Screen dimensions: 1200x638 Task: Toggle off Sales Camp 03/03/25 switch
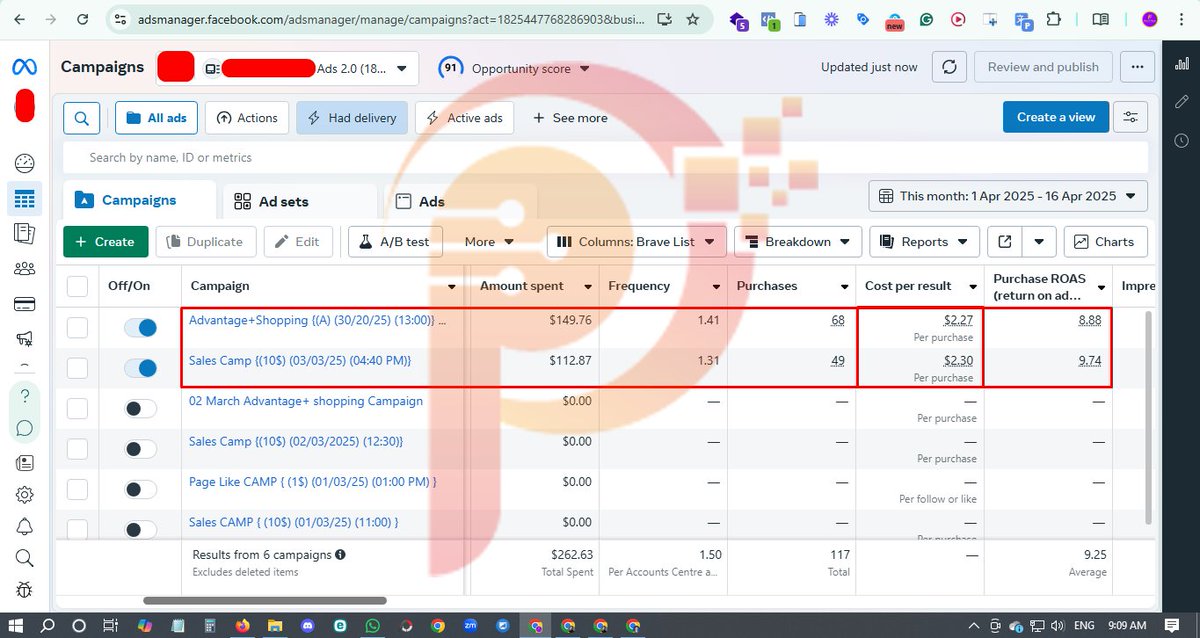(x=141, y=368)
